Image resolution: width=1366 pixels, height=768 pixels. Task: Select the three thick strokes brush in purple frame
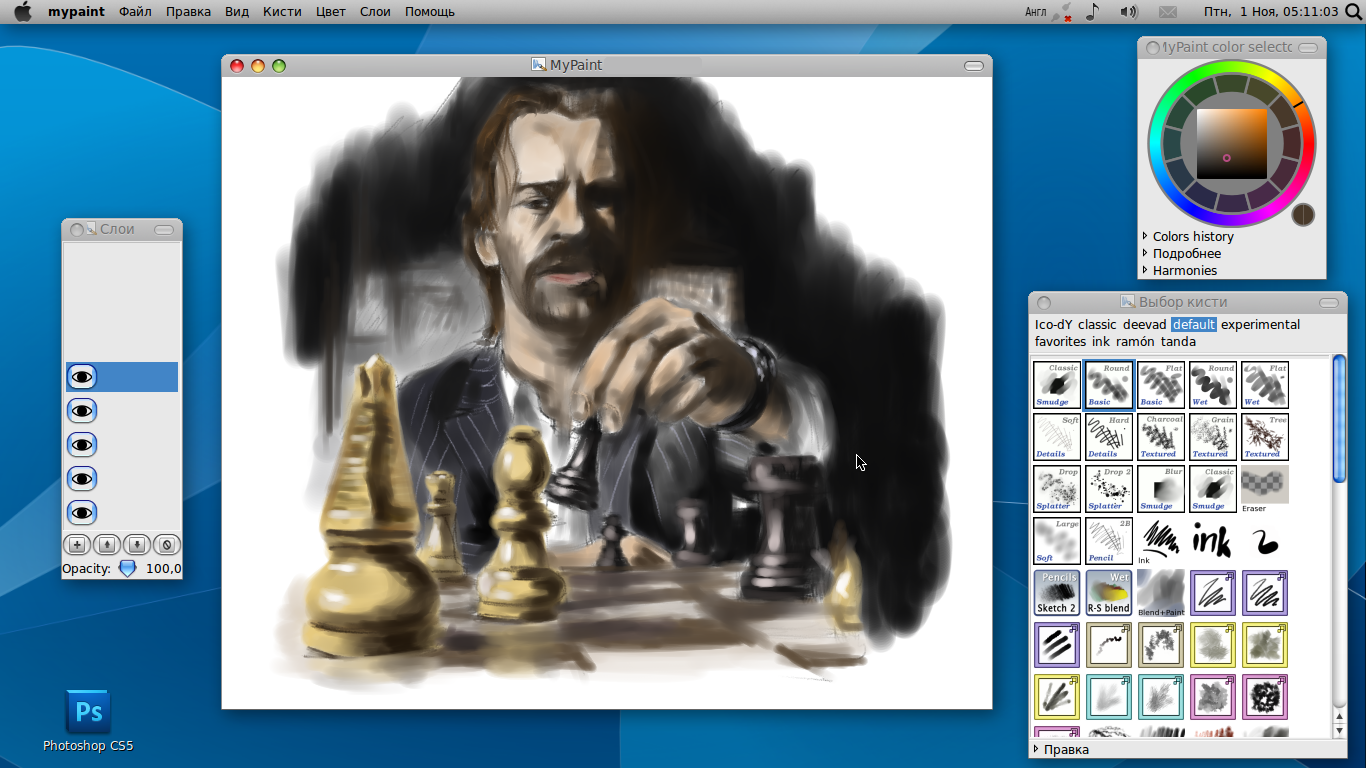click(x=1057, y=645)
